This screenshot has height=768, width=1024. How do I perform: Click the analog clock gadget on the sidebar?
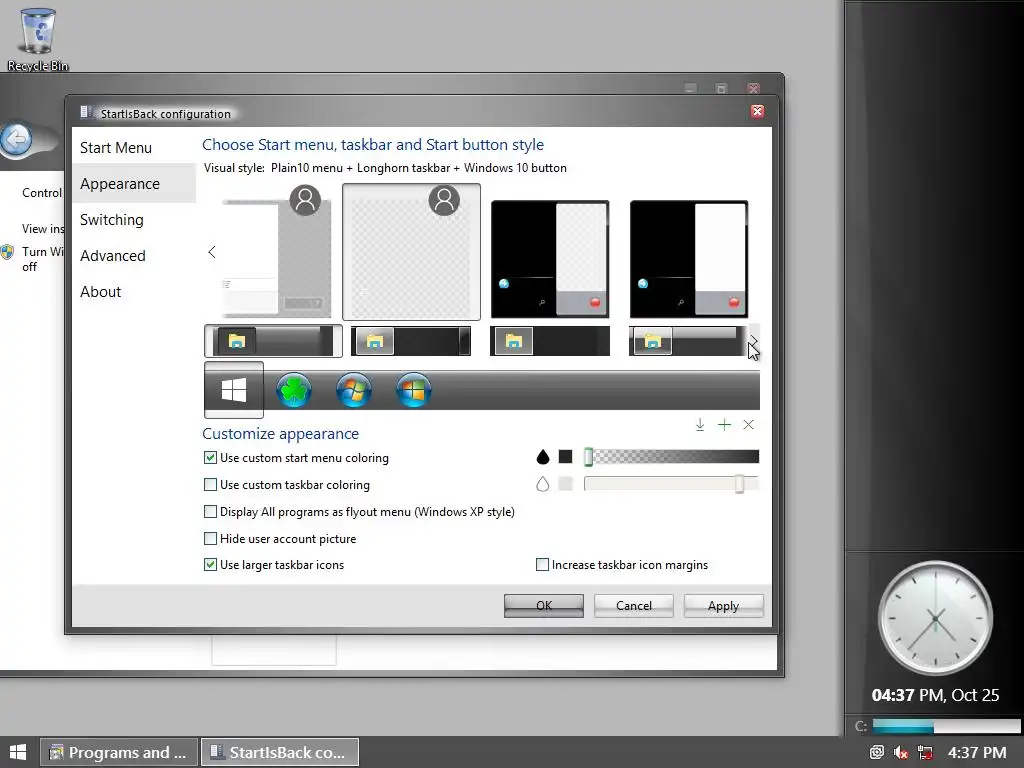coord(935,617)
